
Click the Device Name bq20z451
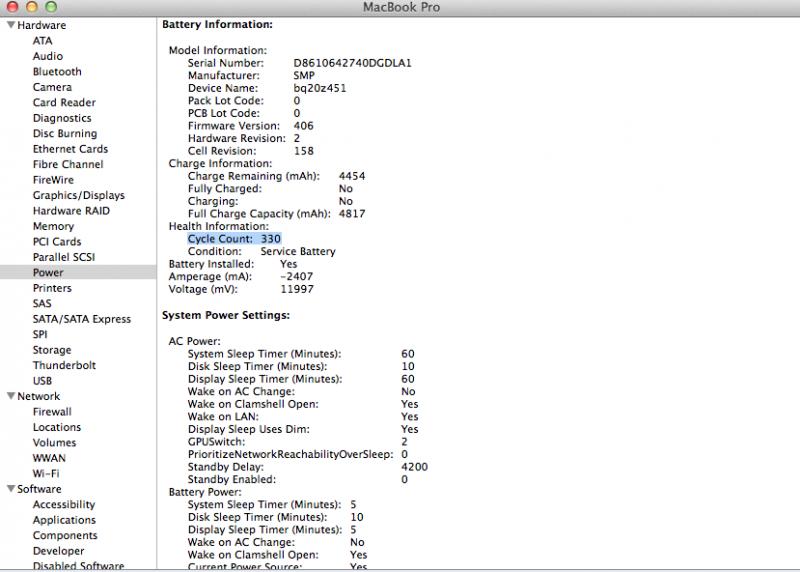pos(319,88)
